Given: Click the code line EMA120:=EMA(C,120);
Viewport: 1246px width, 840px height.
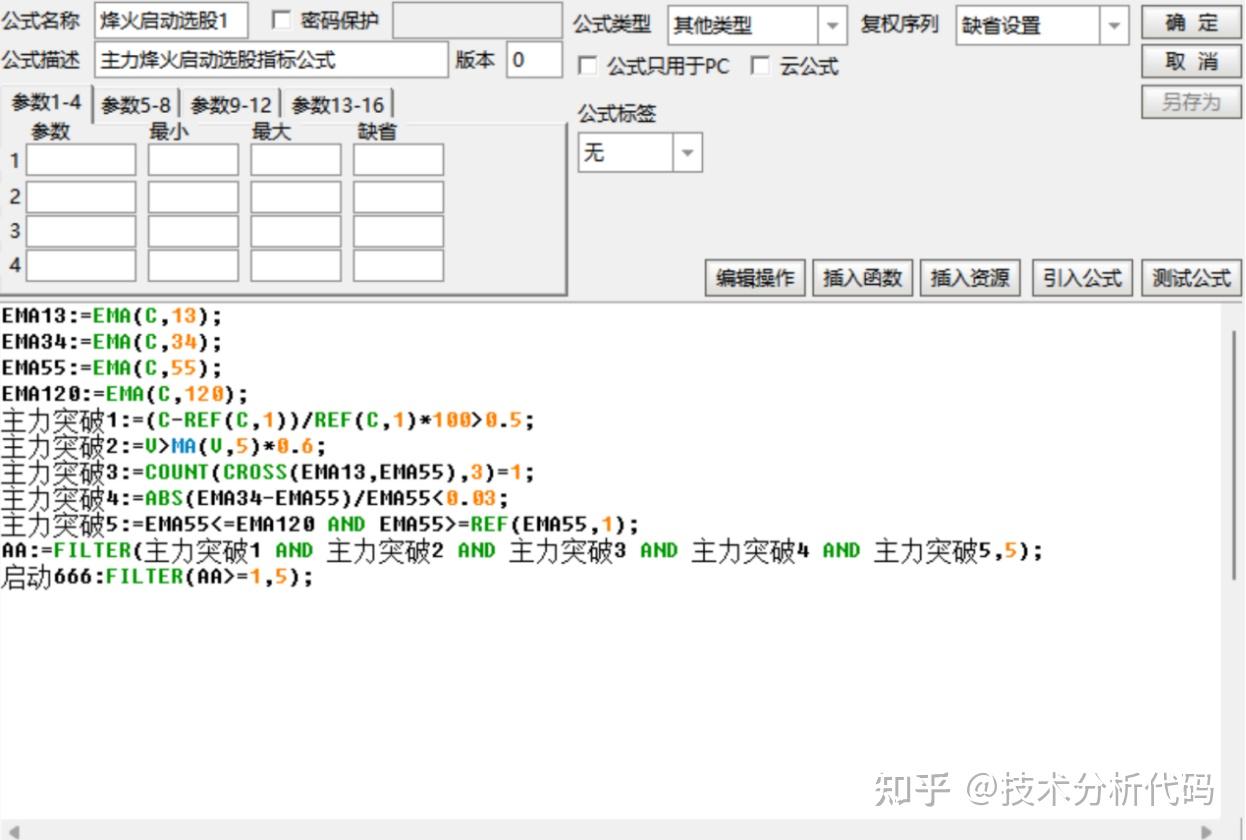Looking at the screenshot, I should click(x=125, y=394).
